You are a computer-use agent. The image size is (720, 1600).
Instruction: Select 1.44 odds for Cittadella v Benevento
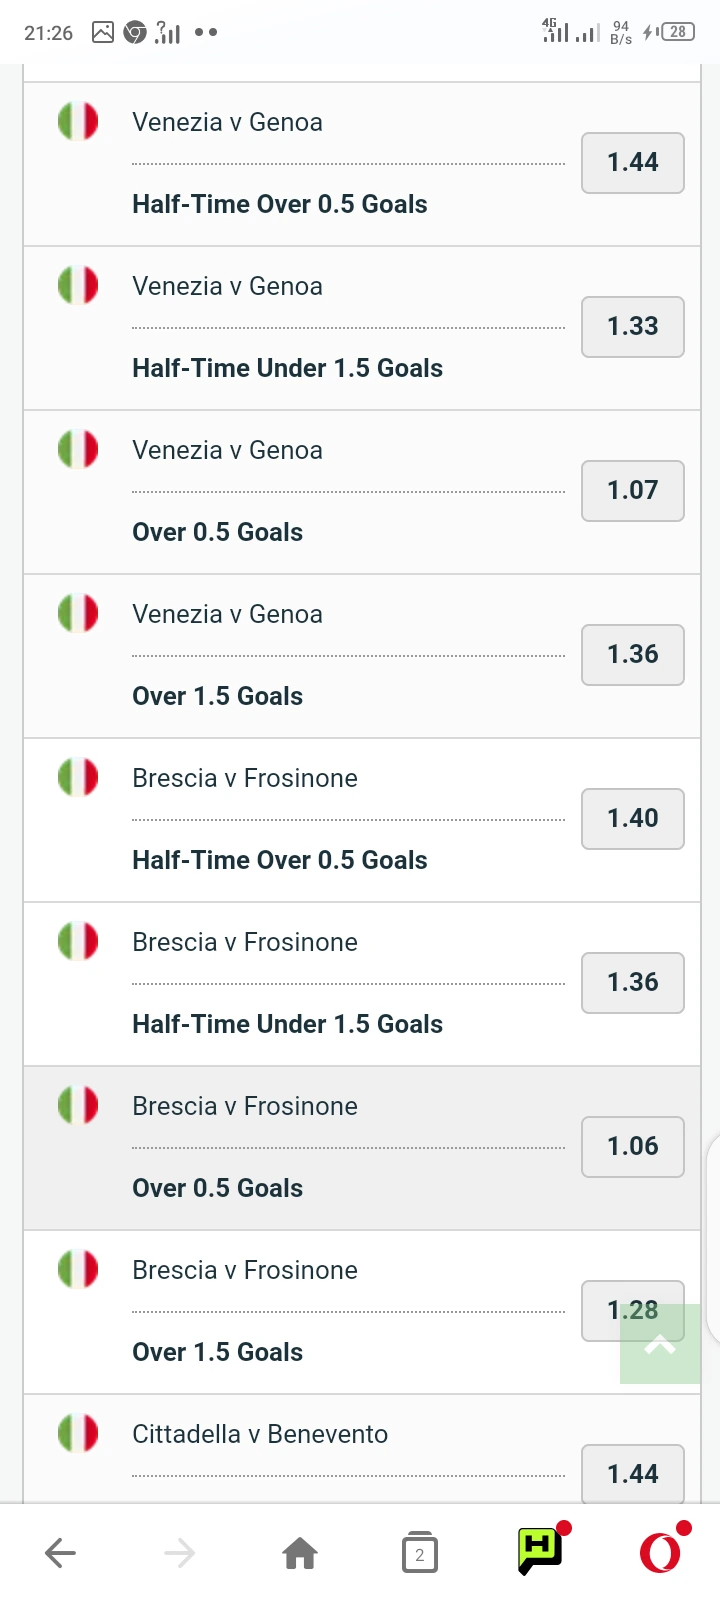click(633, 1474)
